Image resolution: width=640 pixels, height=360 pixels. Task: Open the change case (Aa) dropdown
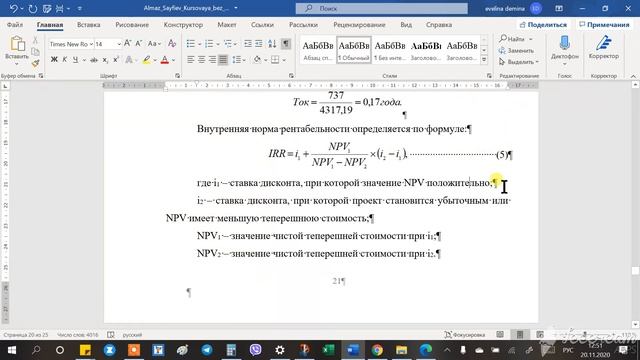154,43
